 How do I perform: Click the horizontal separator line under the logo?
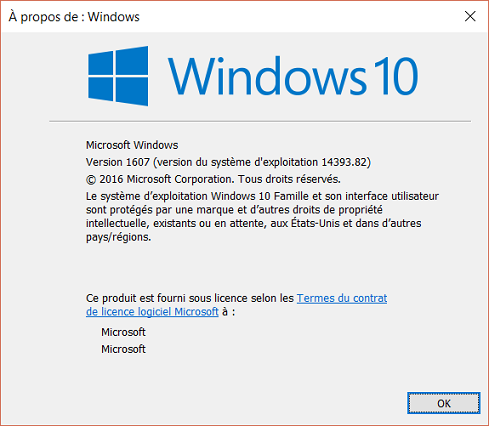260,122
